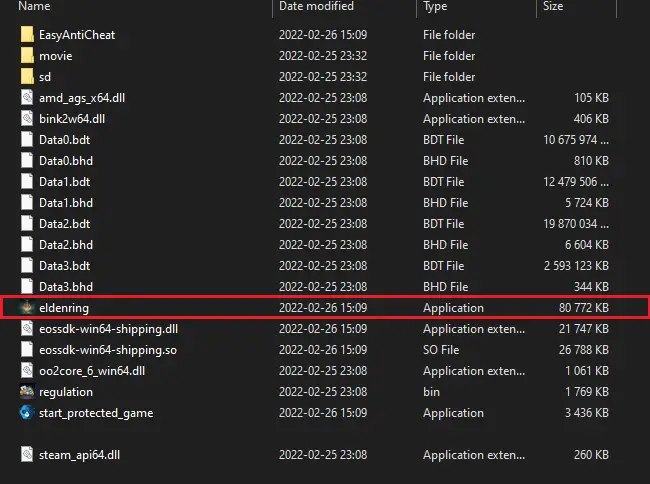Click the Data1.bdt file icon
650x484 pixels.
27,182
